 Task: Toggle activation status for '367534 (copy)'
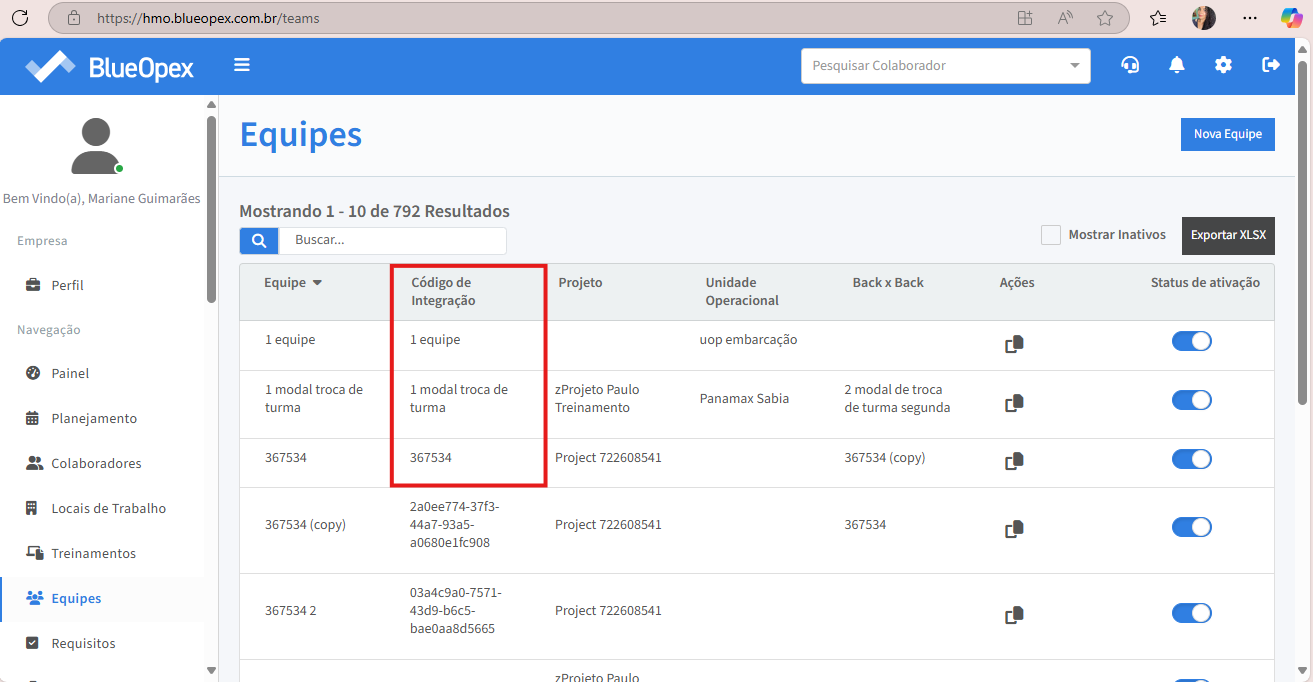point(1192,526)
